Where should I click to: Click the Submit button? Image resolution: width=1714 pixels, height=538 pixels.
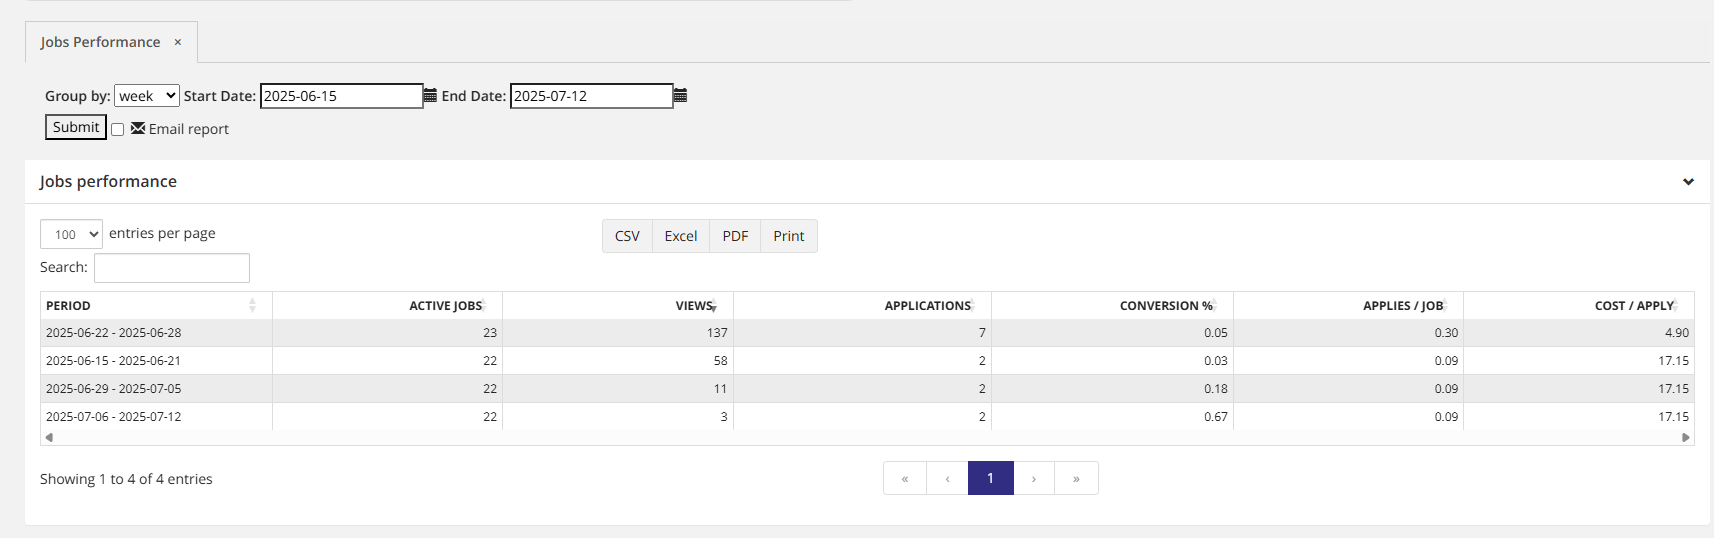pyautogui.click(x=76, y=127)
